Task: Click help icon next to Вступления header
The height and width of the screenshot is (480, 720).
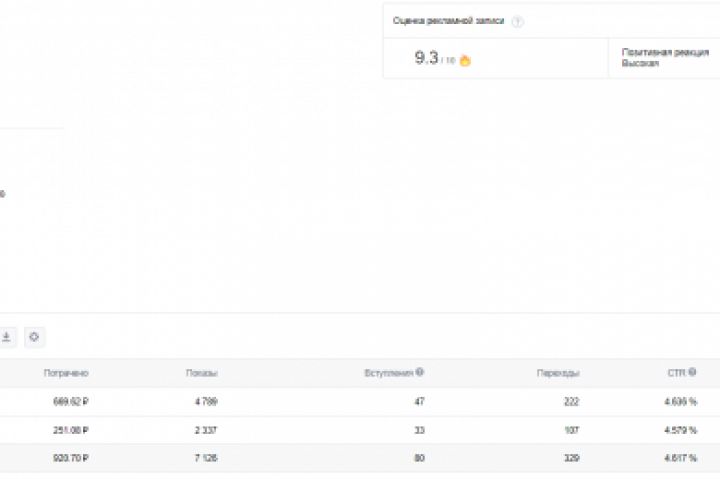Action: (x=420, y=372)
